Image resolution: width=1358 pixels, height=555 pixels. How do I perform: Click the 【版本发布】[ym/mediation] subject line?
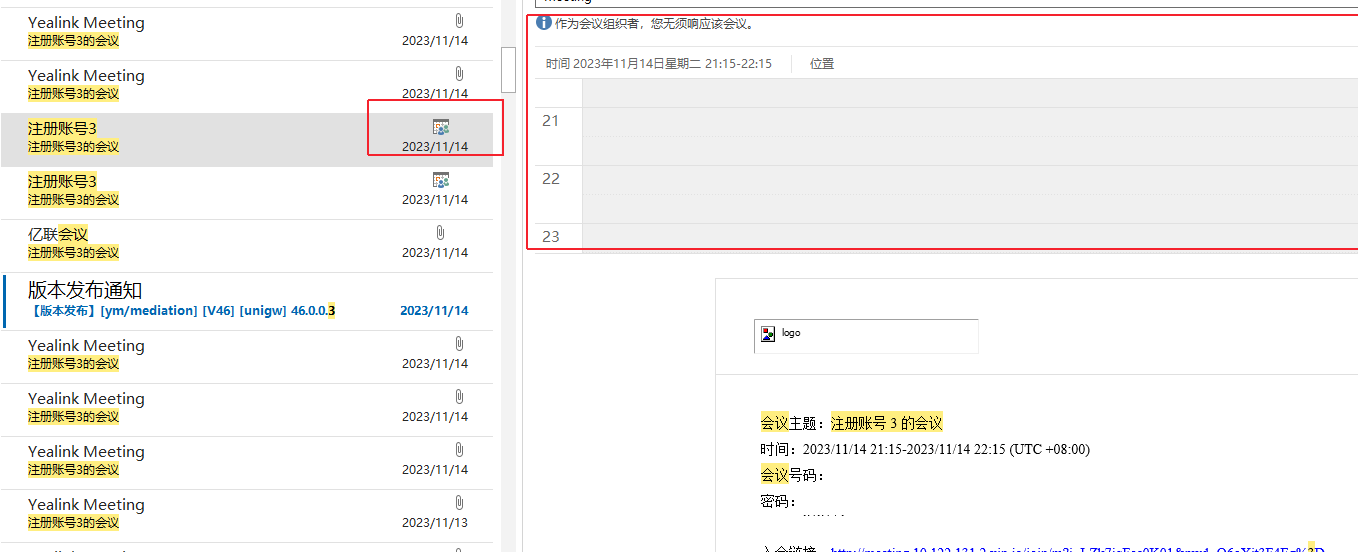pos(182,311)
